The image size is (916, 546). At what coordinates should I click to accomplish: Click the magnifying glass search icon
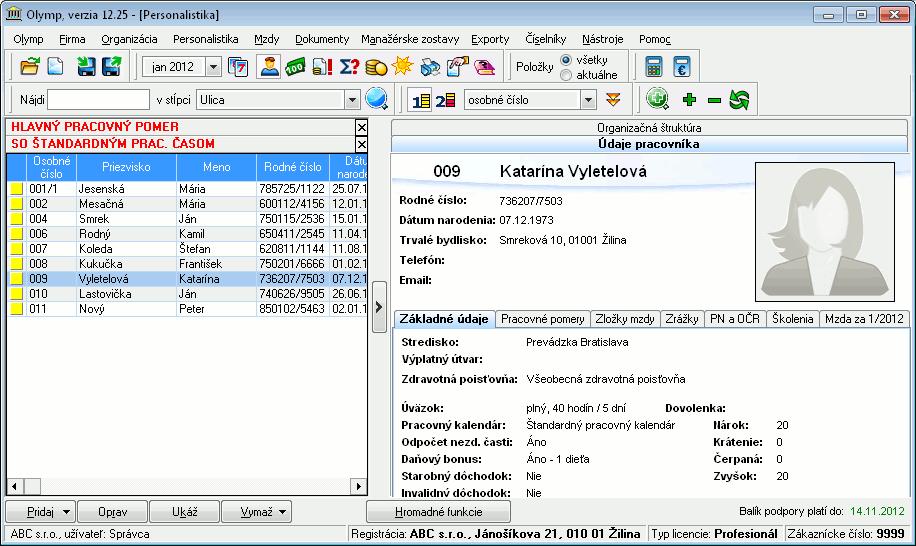(x=377, y=99)
